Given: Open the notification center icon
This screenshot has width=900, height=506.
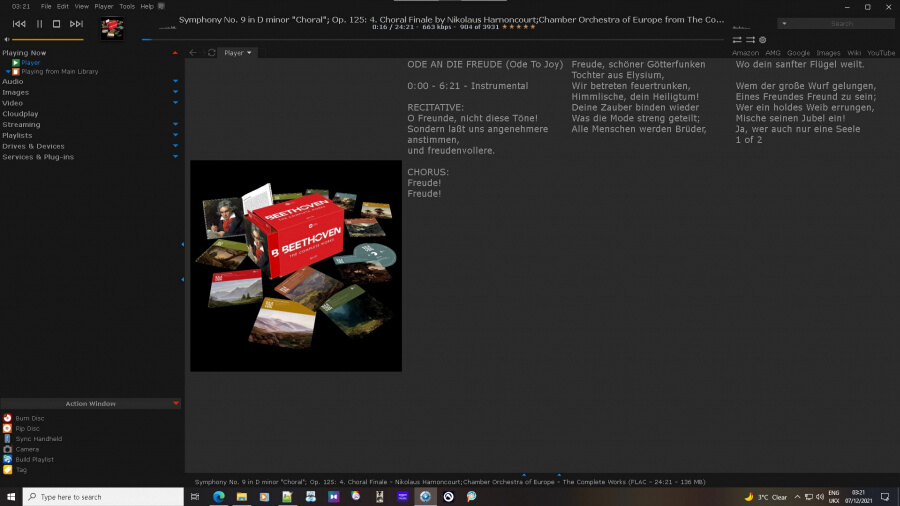Looking at the screenshot, I should click(885, 497).
